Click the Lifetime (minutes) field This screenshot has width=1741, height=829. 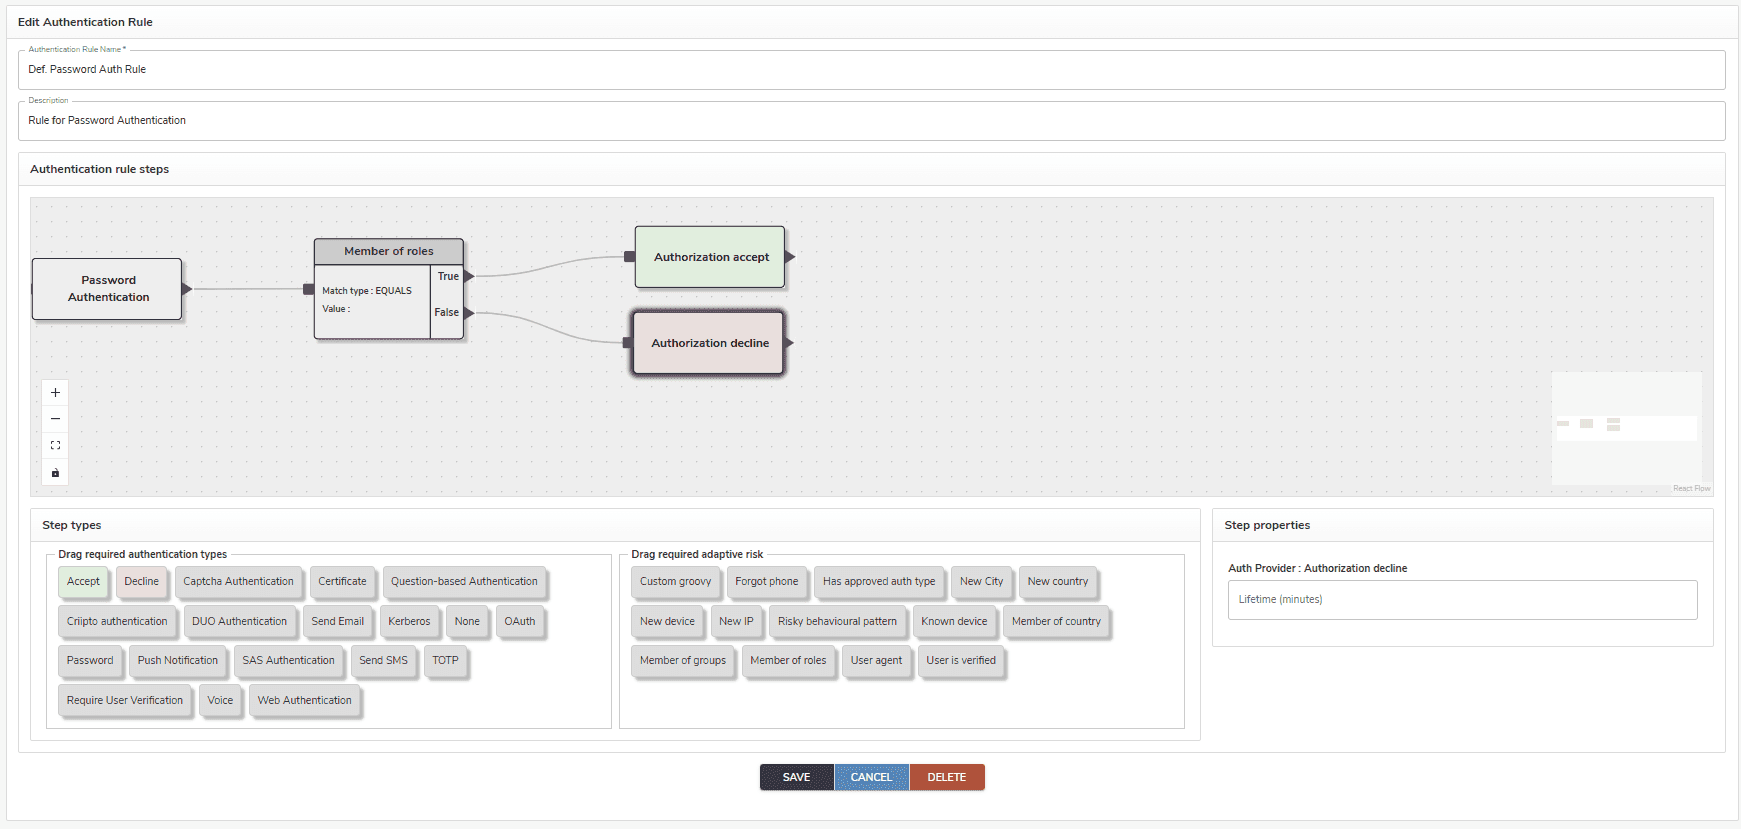[1461, 600]
